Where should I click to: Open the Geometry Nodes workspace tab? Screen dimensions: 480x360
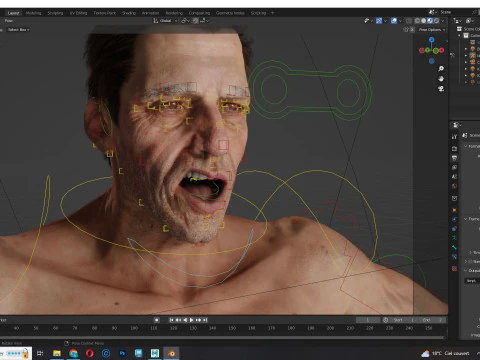(x=230, y=13)
